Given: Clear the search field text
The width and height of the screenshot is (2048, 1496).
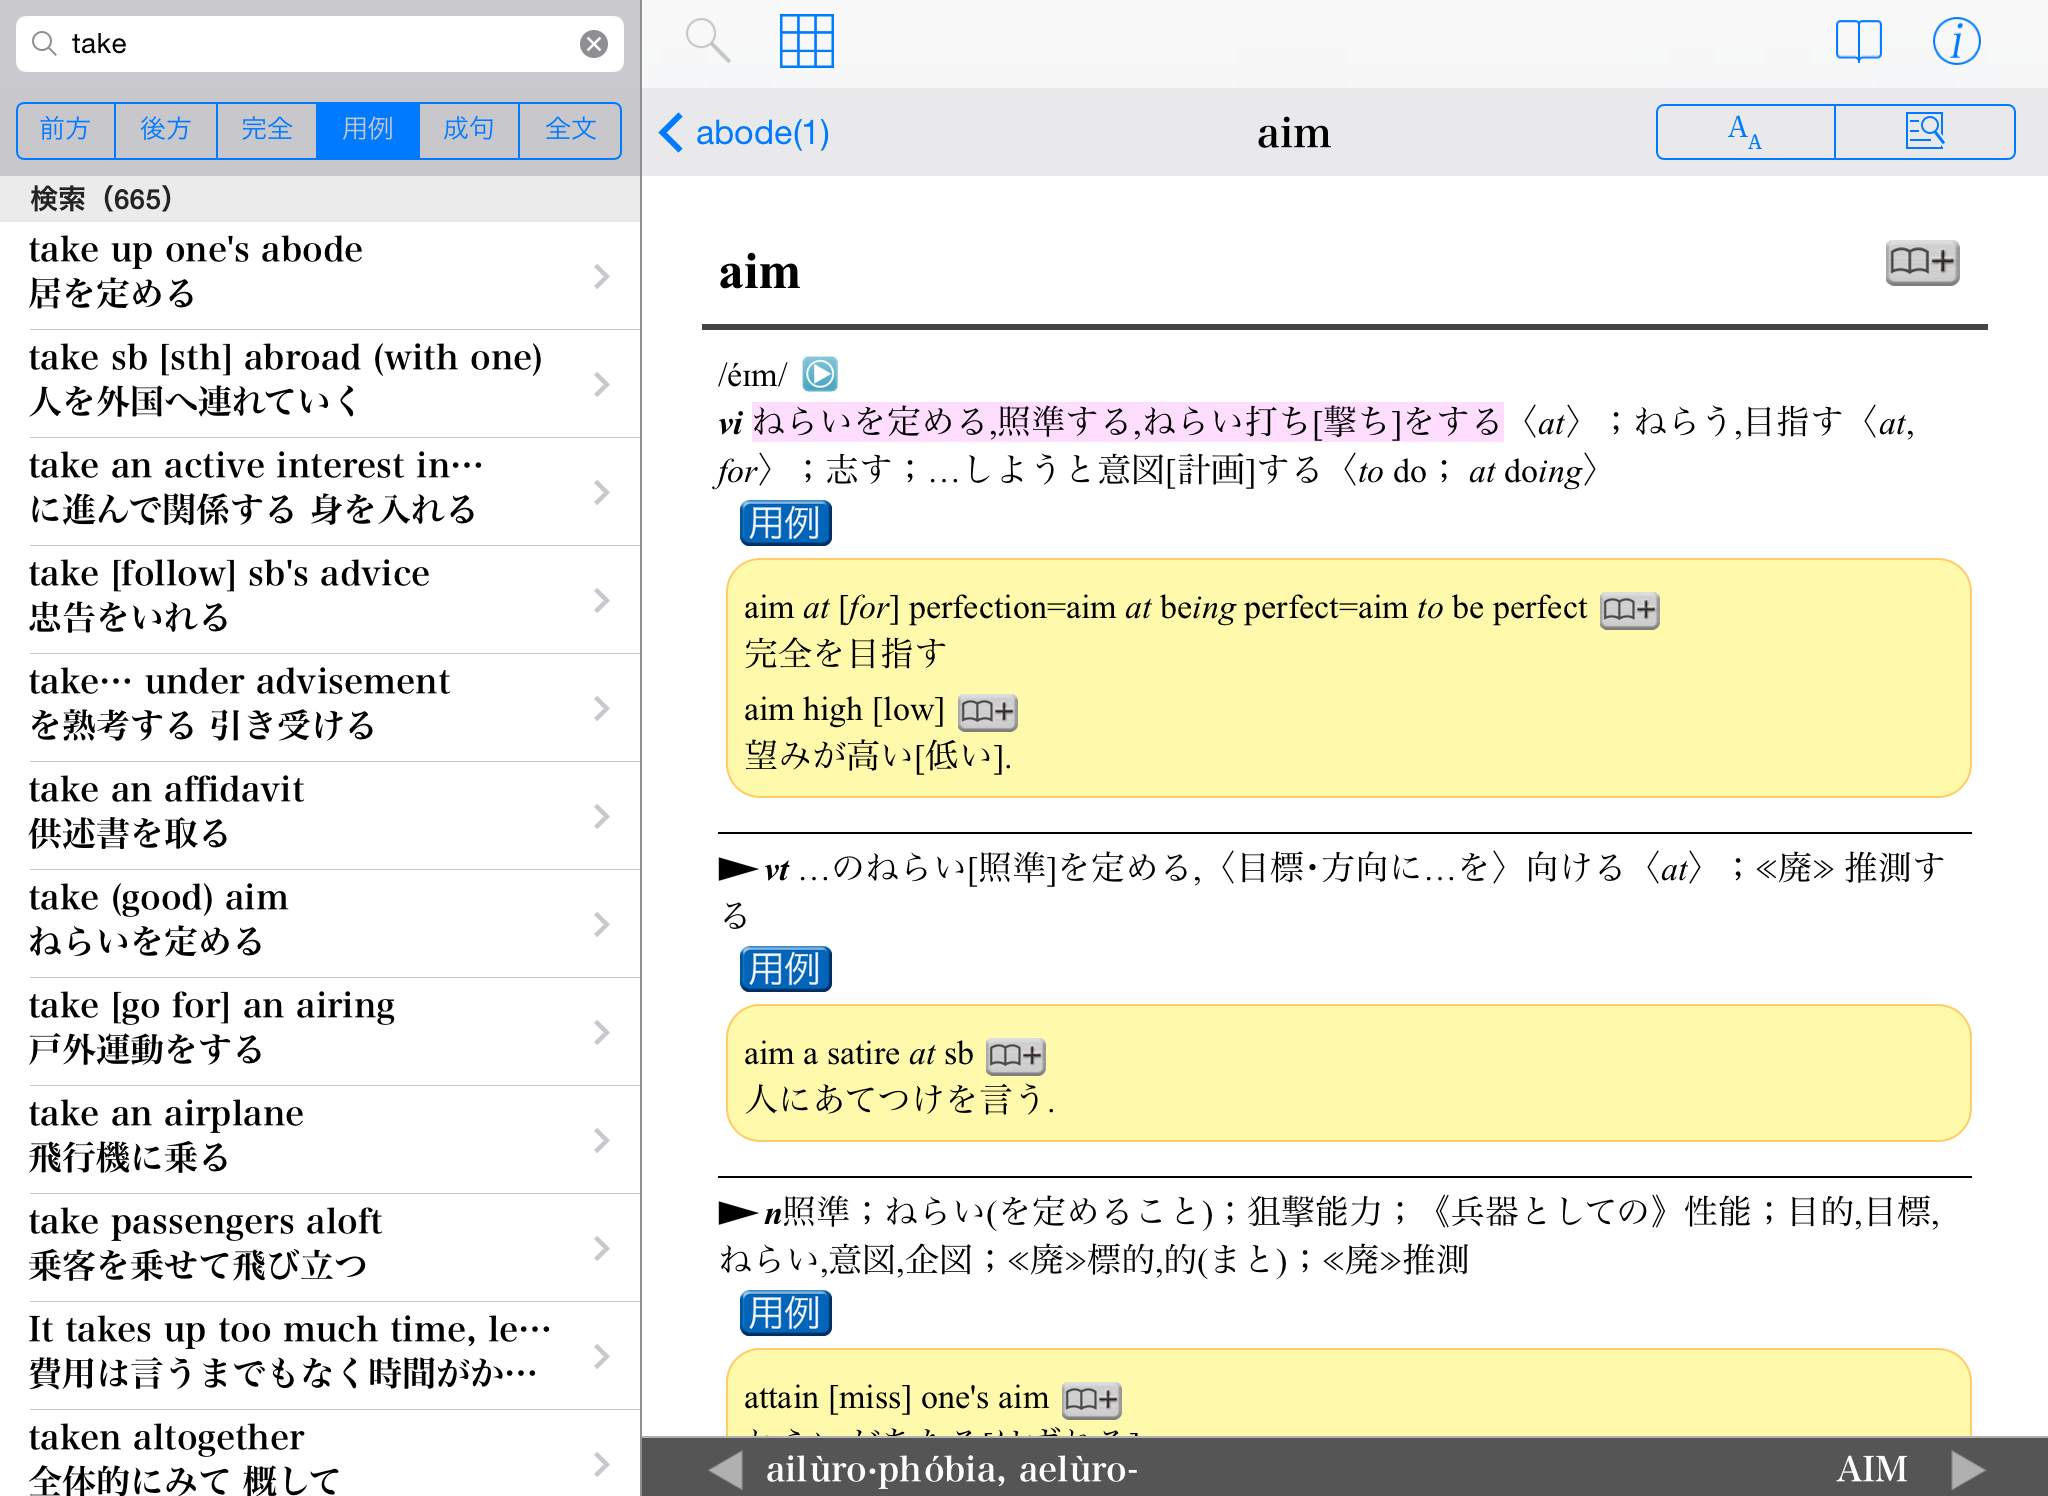Looking at the screenshot, I should point(594,44).
